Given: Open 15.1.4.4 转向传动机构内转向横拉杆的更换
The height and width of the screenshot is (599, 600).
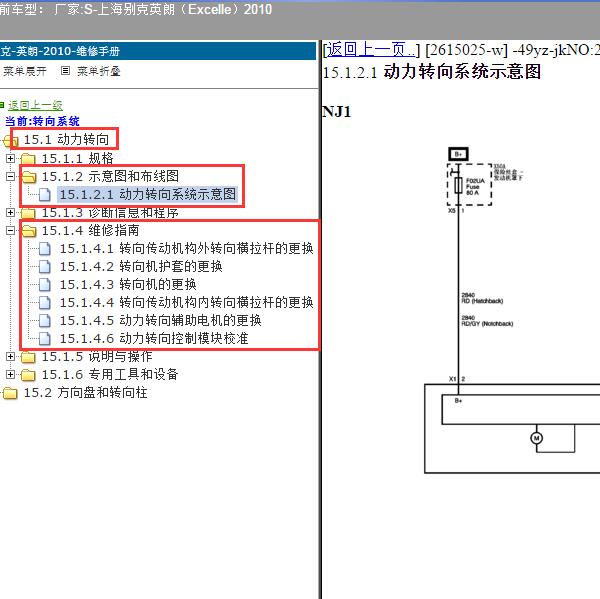Looking at the screenshot, I should 186,302.
